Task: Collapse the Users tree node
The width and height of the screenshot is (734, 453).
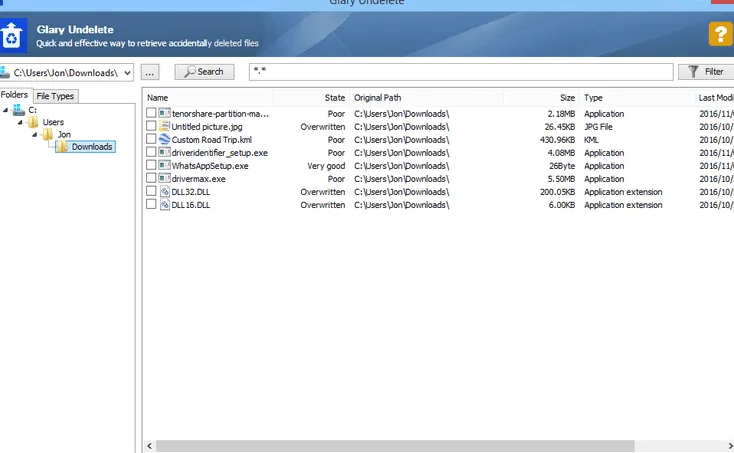Action: coord(21,122)
